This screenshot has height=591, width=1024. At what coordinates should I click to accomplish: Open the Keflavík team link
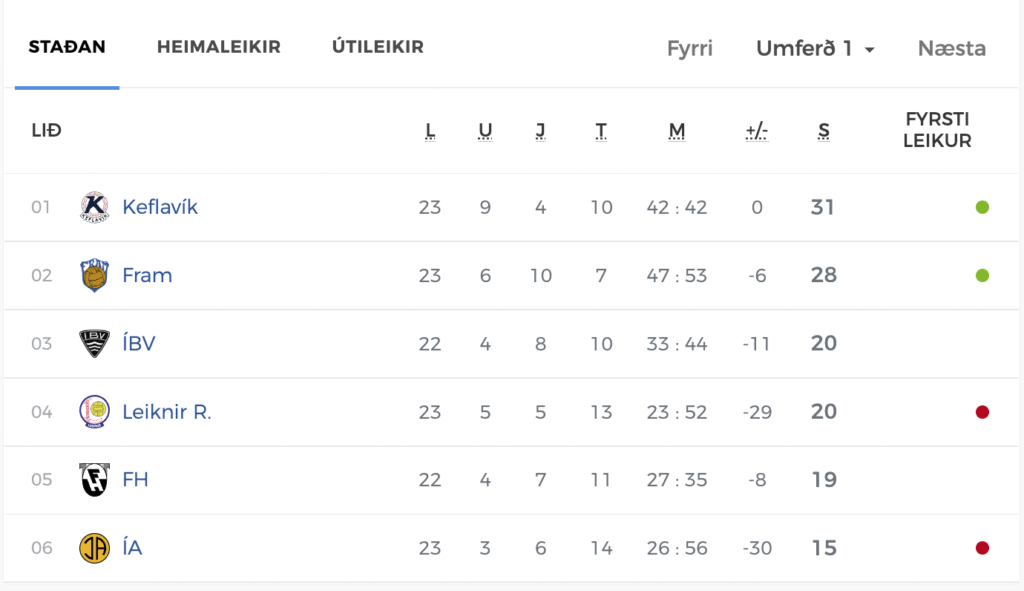160,207
